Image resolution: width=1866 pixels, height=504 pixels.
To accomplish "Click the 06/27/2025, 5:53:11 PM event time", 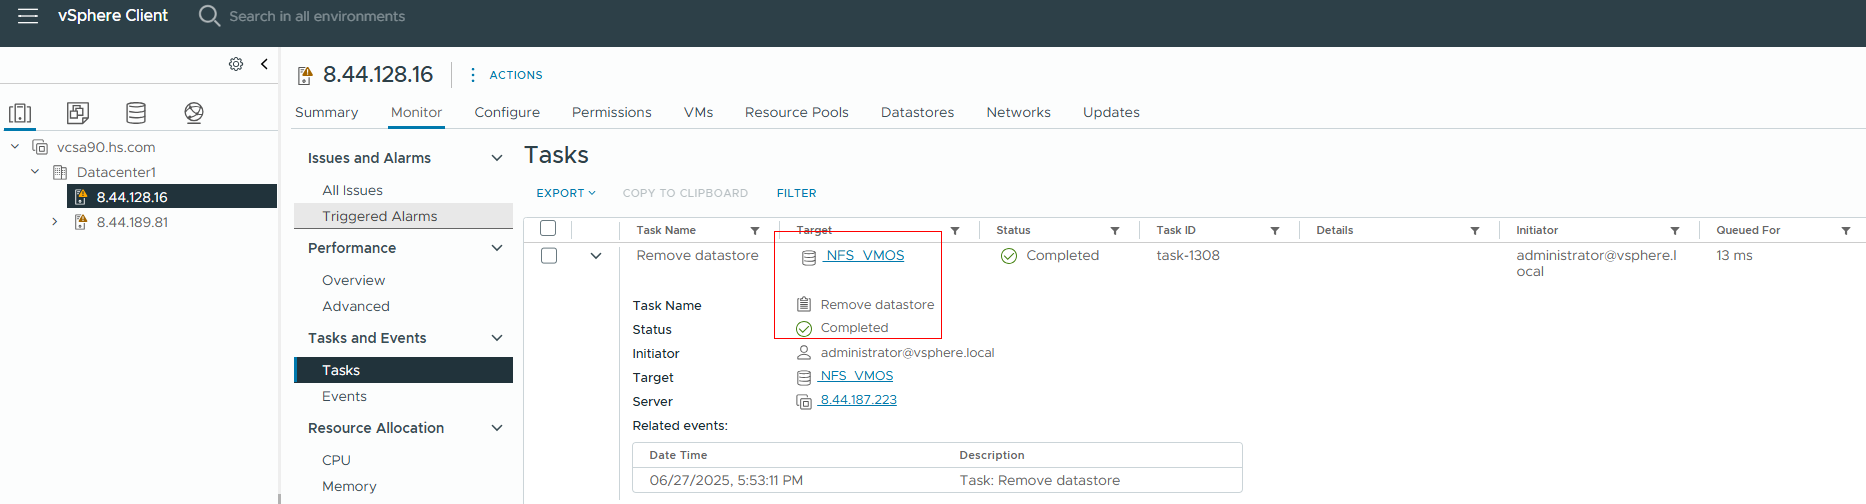I will tap(726, 480).
